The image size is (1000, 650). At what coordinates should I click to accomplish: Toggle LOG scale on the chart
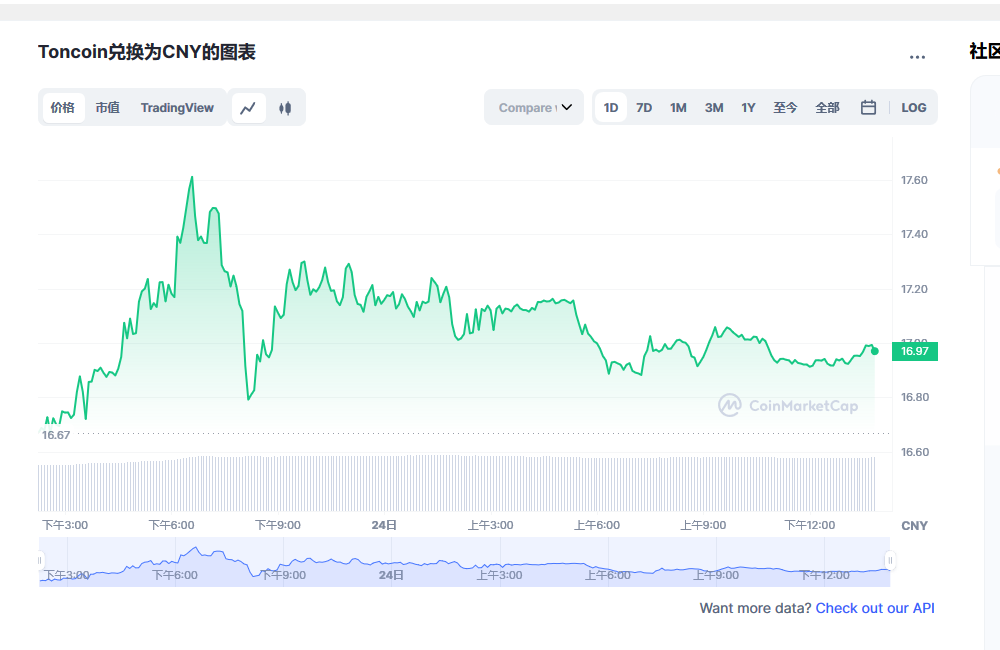(x=913, y=108)
